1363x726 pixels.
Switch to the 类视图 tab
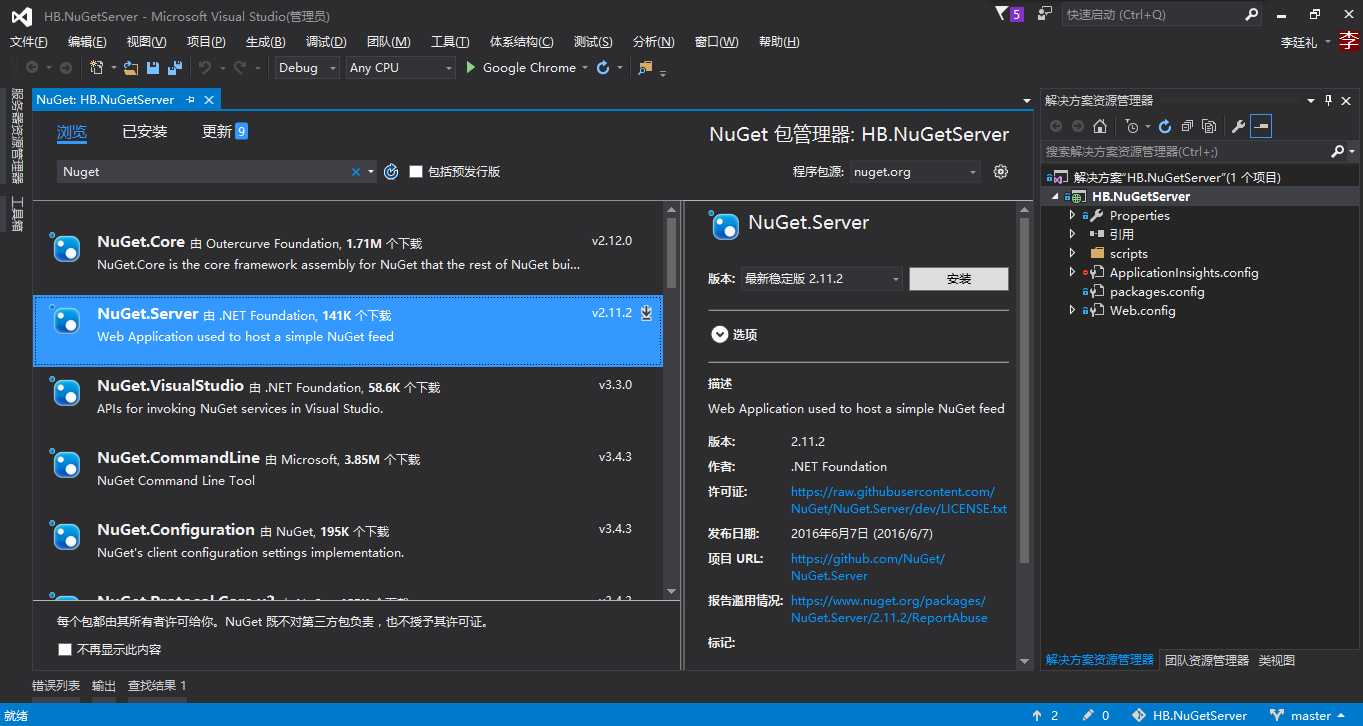1276,660
